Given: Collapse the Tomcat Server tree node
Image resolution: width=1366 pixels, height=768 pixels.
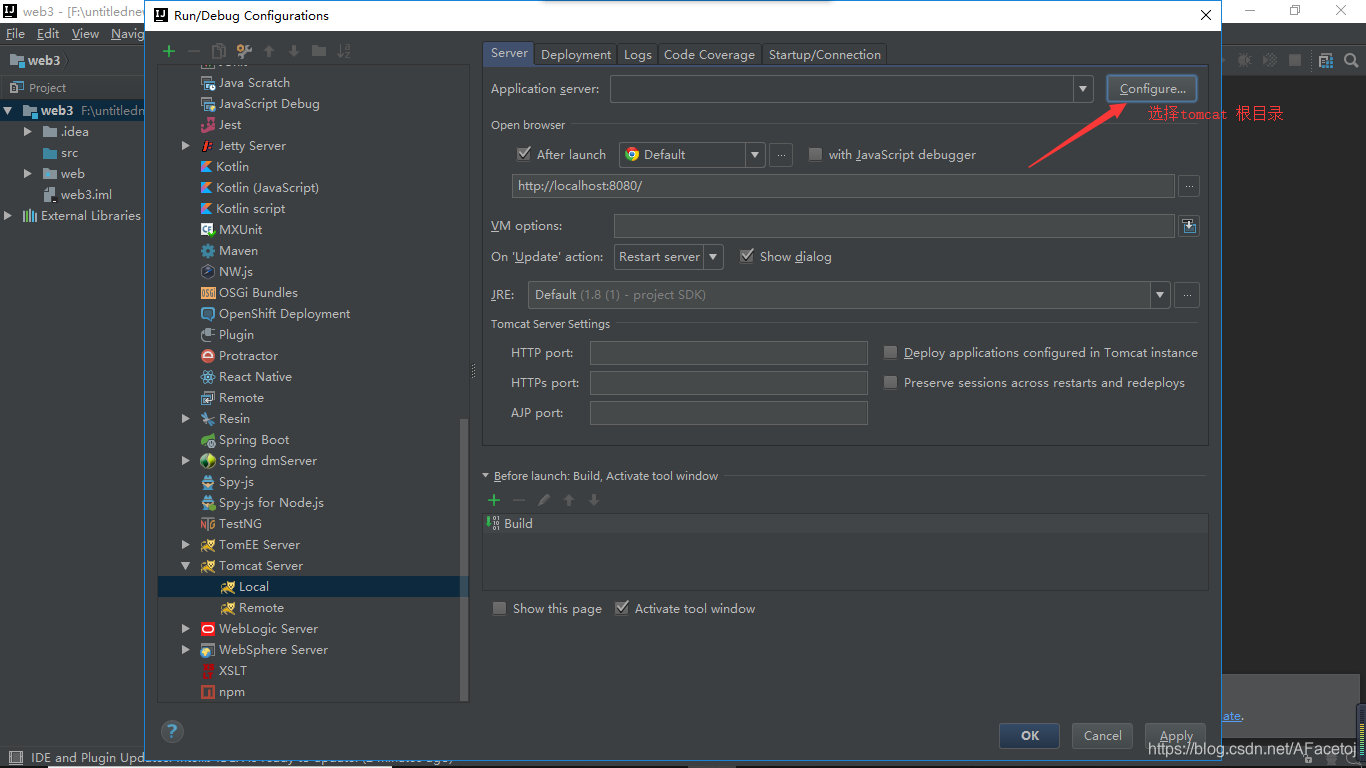Looking at the screenshot, I should (x=186, y=566).
